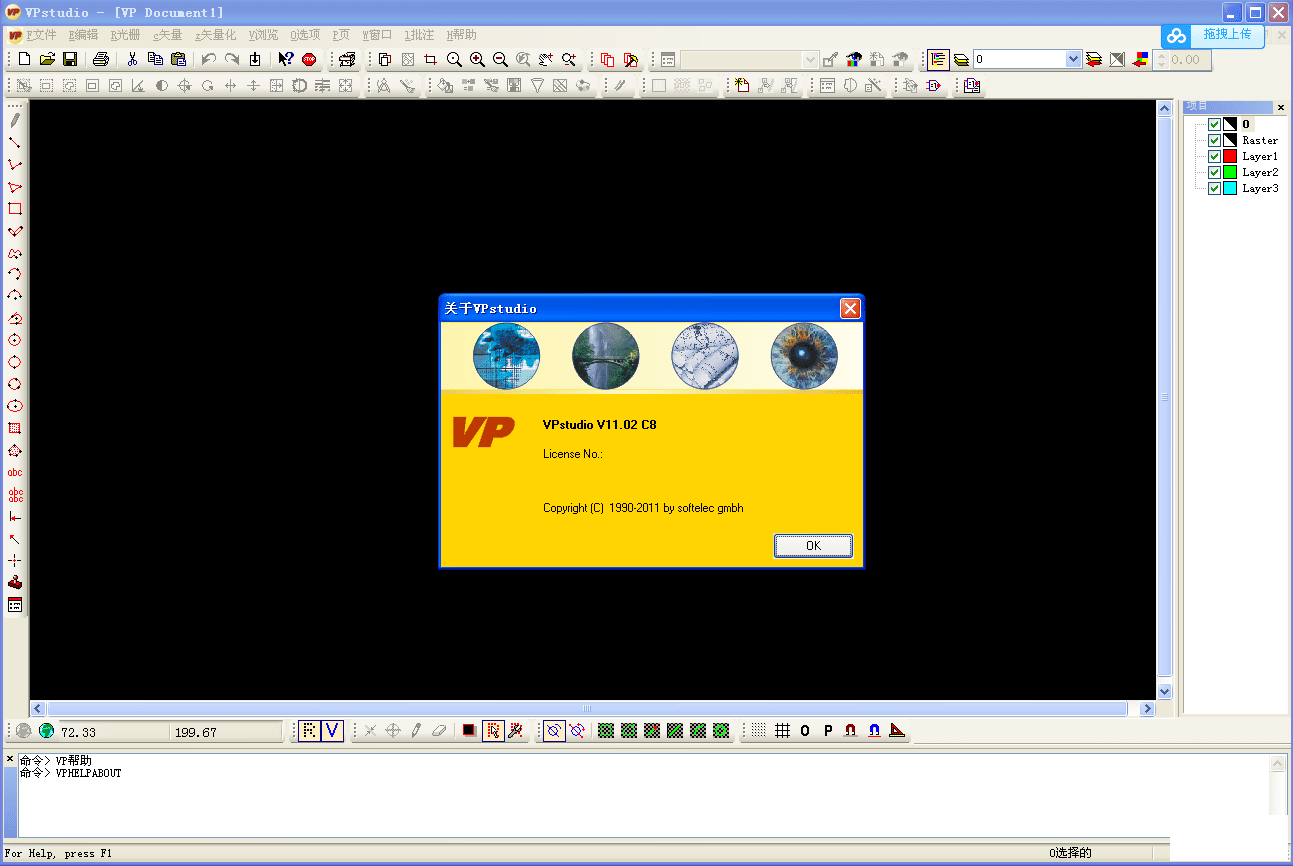Click the grid hash icon in bottom toolbar
This screenshot has width=1293, height=866.
pos(783,731)
